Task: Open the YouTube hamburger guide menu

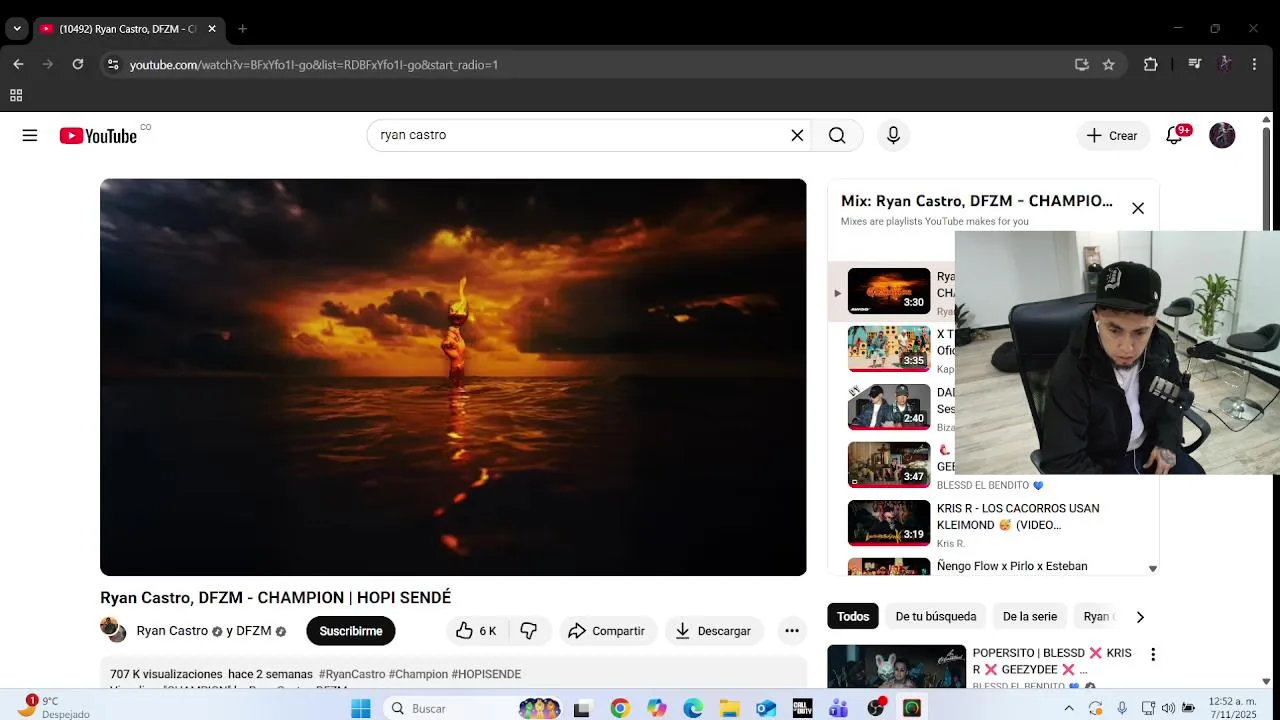Action: [30, 135]
